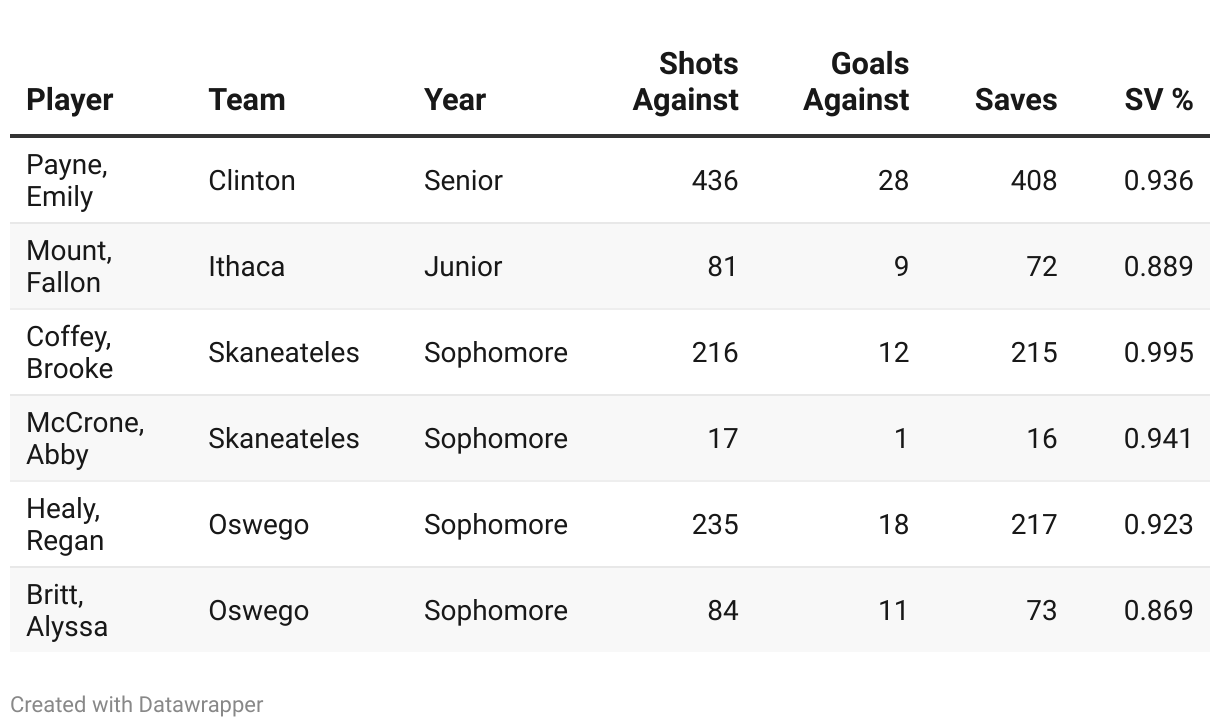1220x728 pixels.
Task: Click the Ithaca team cell
Action: [246, 267]
